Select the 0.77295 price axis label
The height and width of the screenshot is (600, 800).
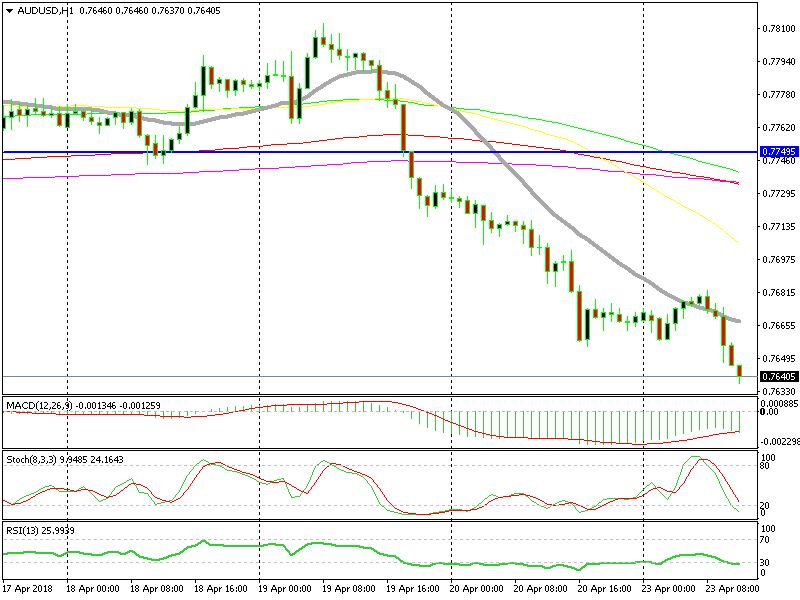779,194
